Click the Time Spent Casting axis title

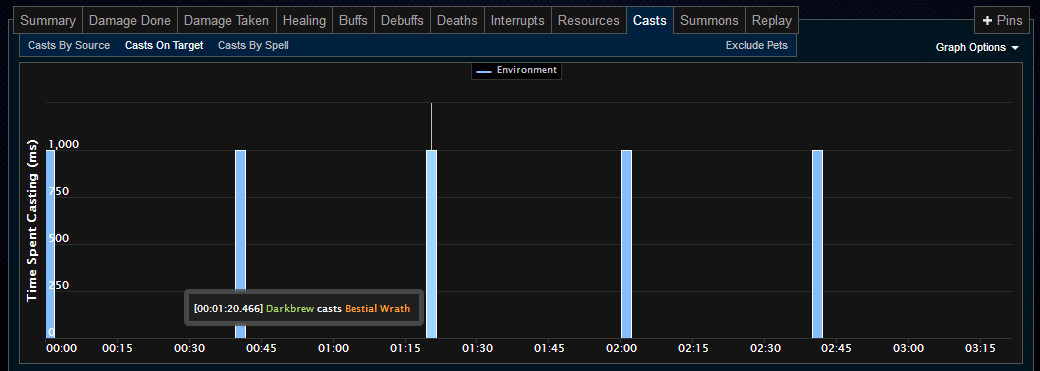pyautogui.click(x=31, y=220)
